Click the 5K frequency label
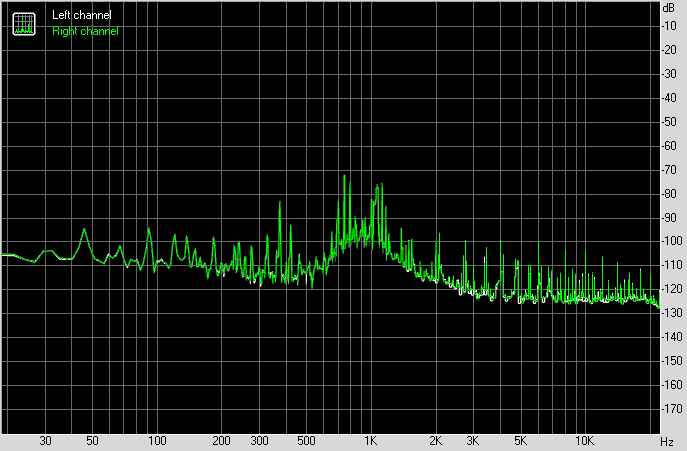This screenshot has height=451, width=687. (520, 440)
